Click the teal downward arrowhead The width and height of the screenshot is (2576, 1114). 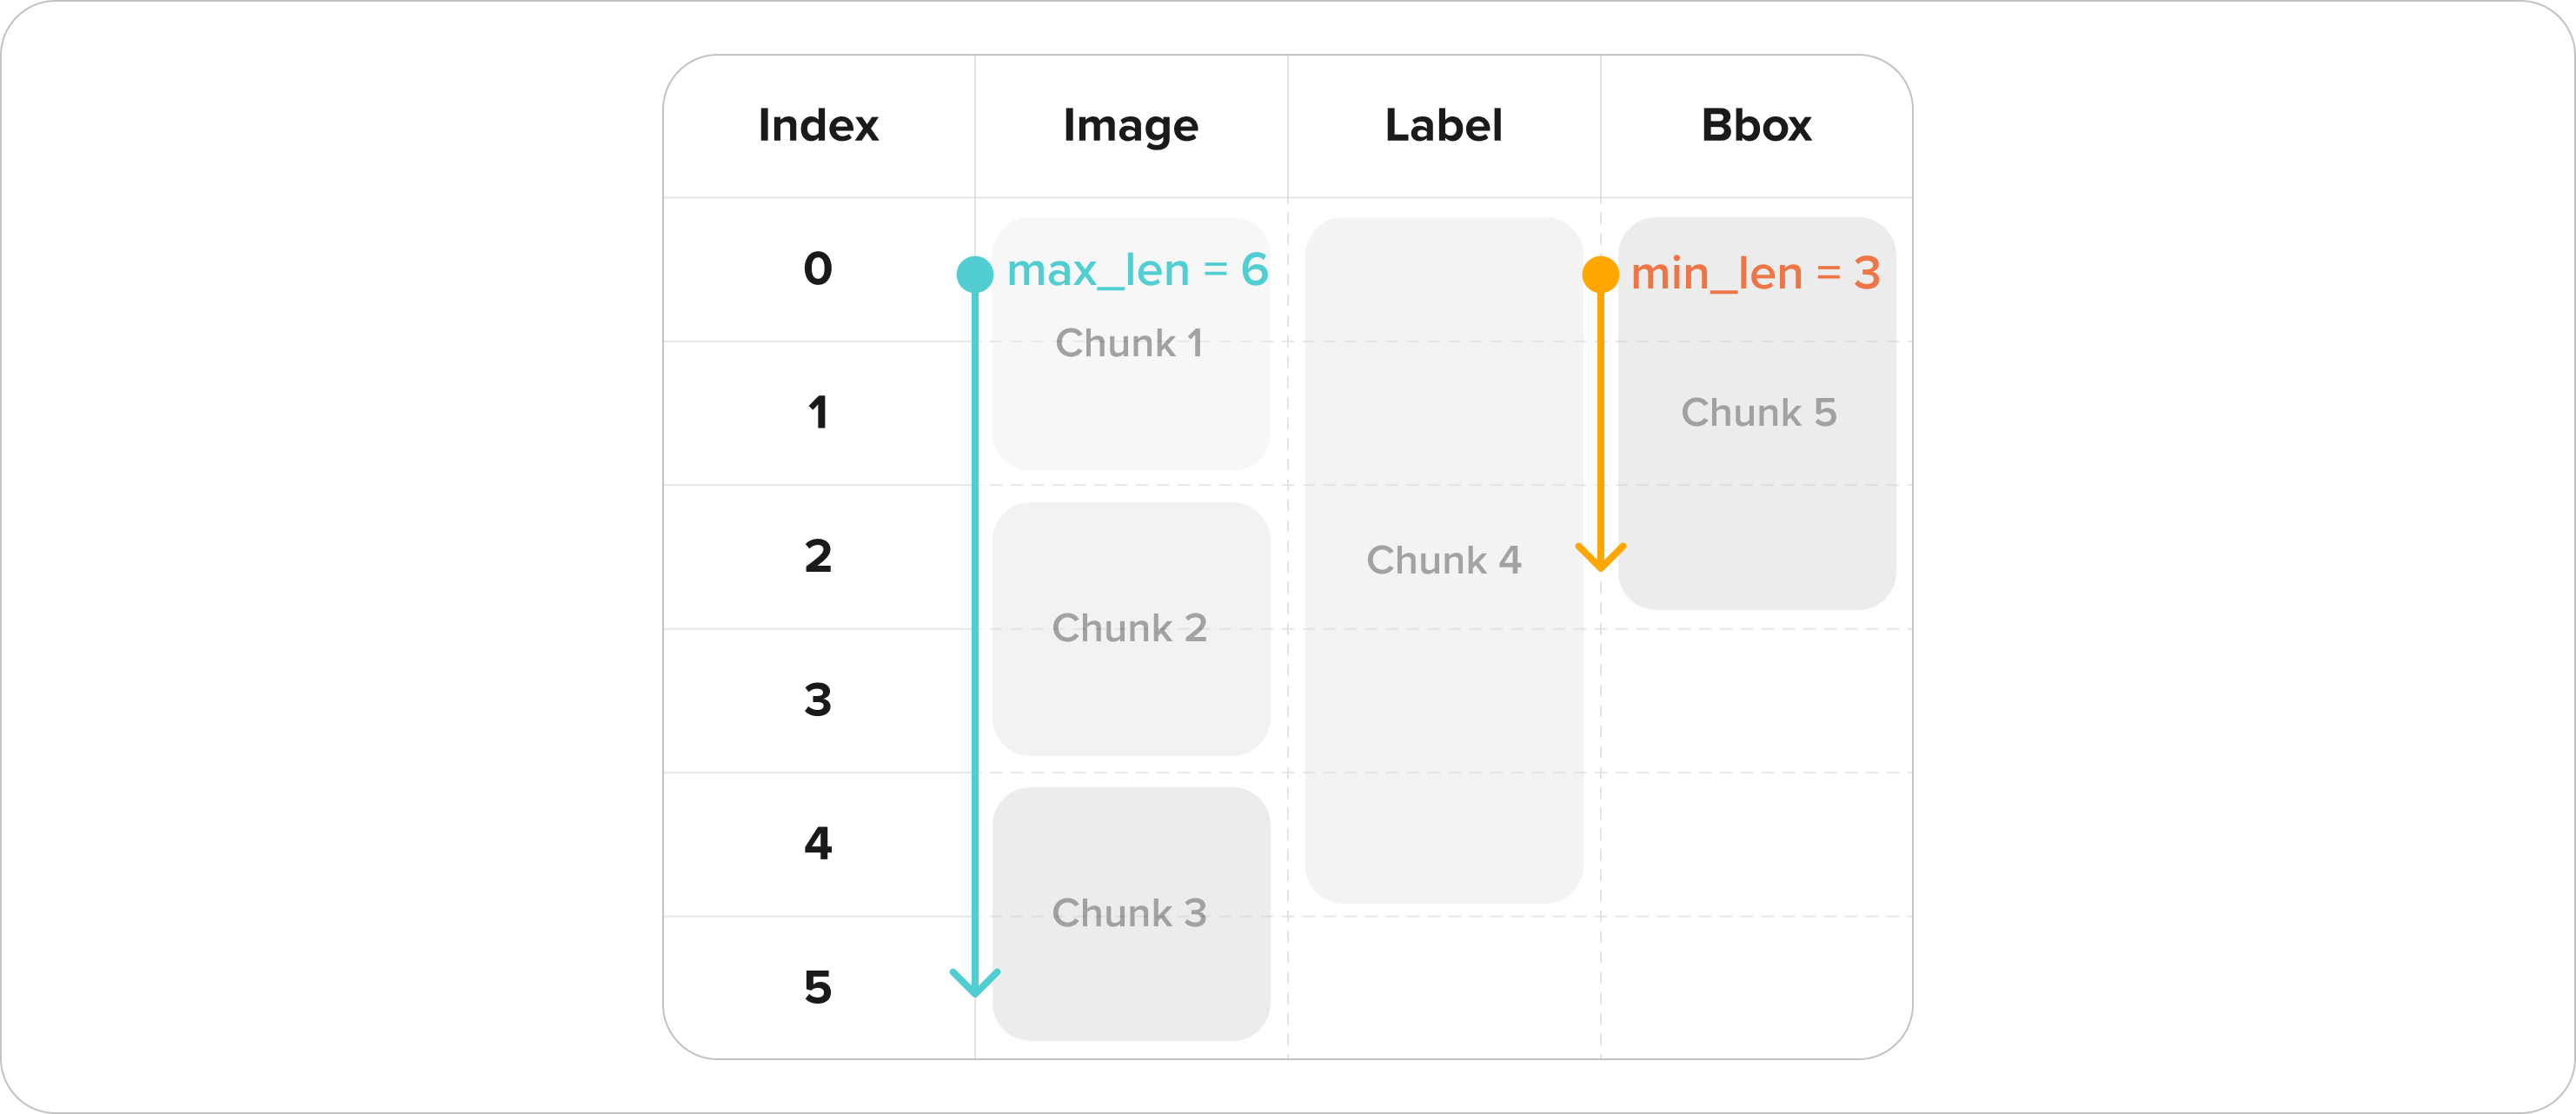pos(975,982)
